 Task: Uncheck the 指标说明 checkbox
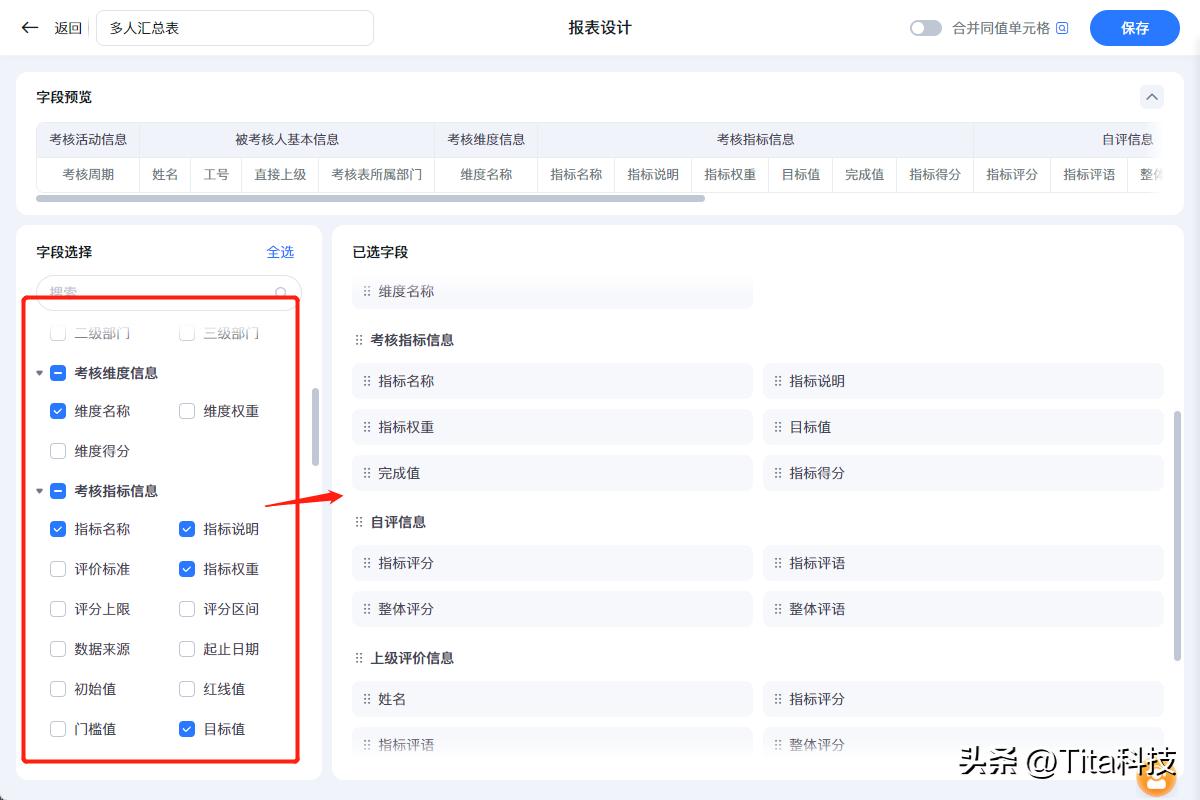point(187,529)
